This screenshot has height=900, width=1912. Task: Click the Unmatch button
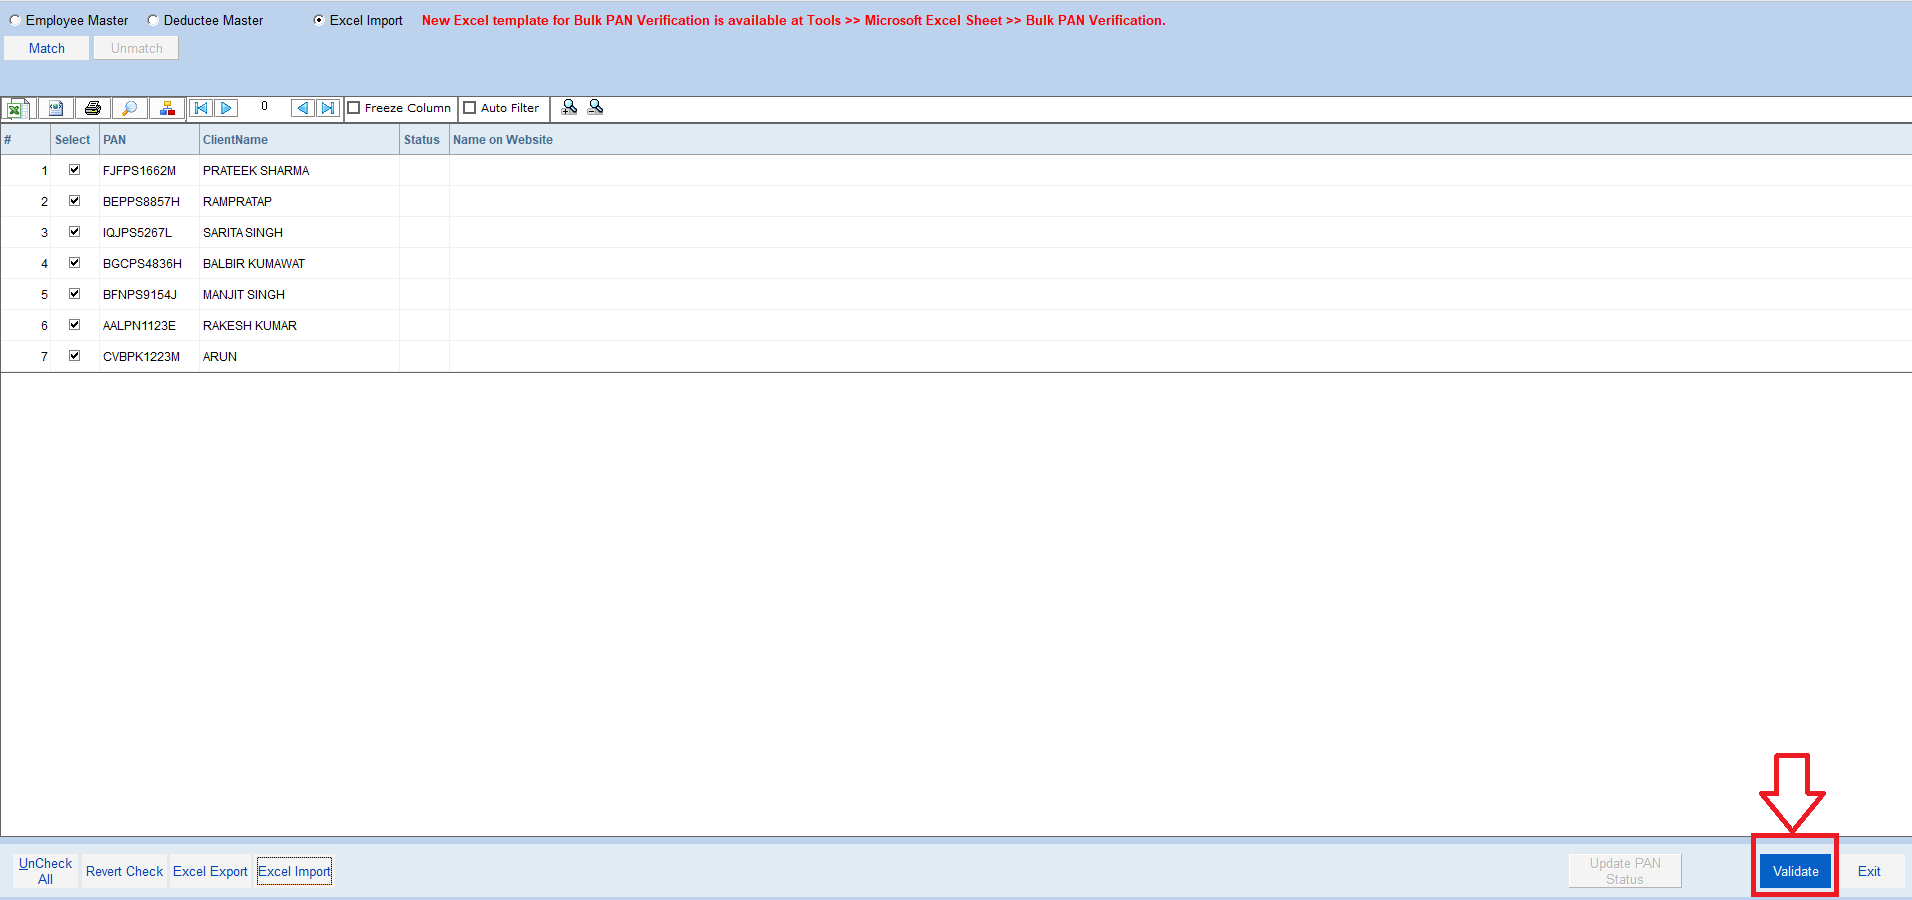137,48
